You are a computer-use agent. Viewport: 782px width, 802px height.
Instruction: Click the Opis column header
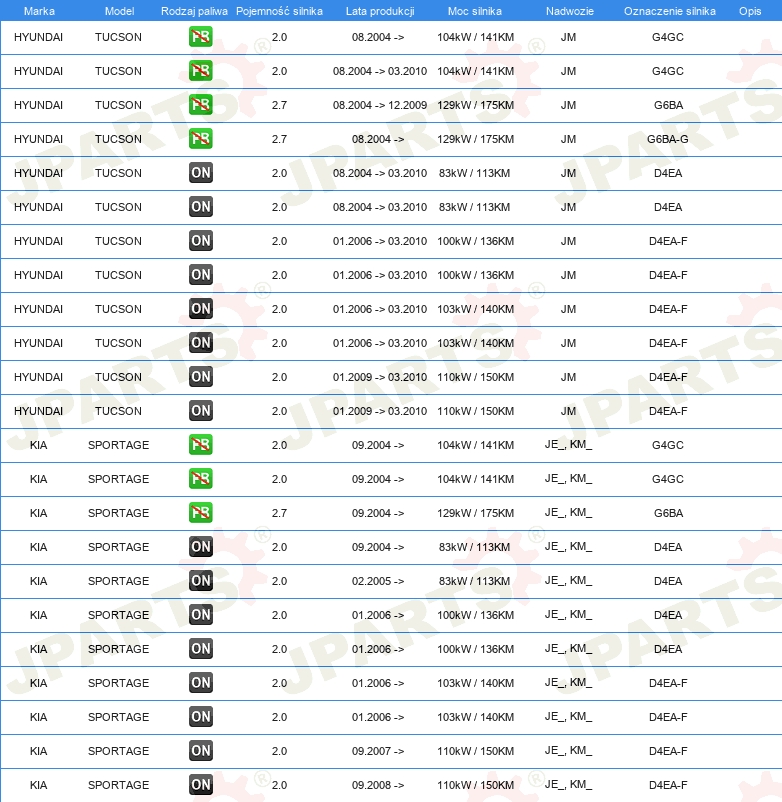tap(750, 11)
